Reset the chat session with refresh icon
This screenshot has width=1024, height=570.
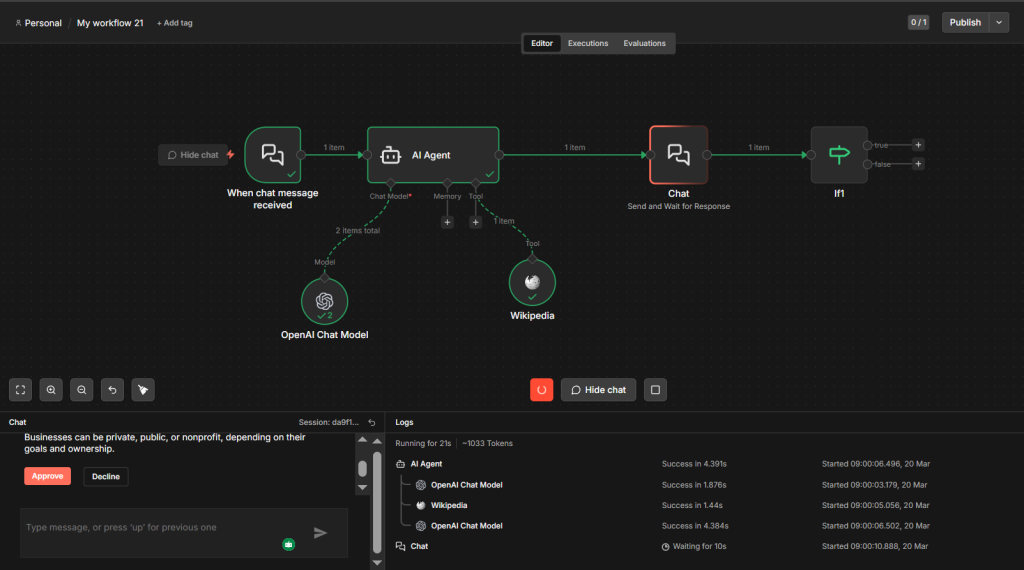pos(372,423)
